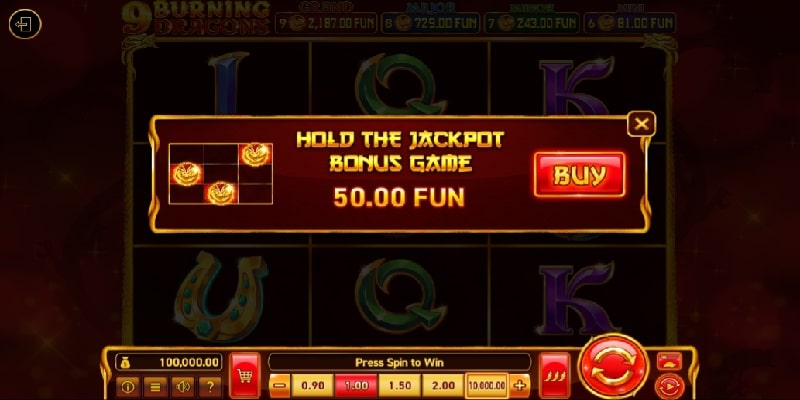Image resolution: width=800 pixels, height=400 pixels.
Task: Open the shopping cart buy feature
Action: pyautogui.click(x=245, y=376)
